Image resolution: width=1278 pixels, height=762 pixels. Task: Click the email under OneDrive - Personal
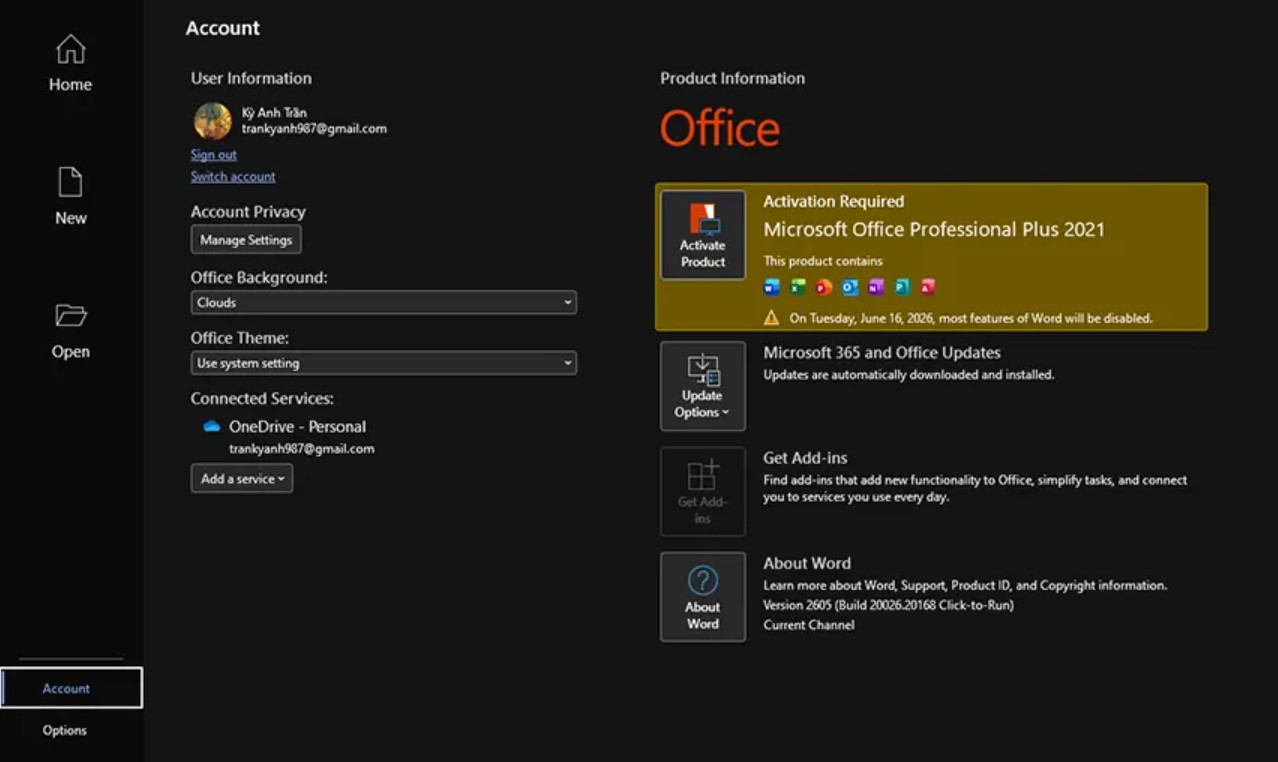click(302, 449)
